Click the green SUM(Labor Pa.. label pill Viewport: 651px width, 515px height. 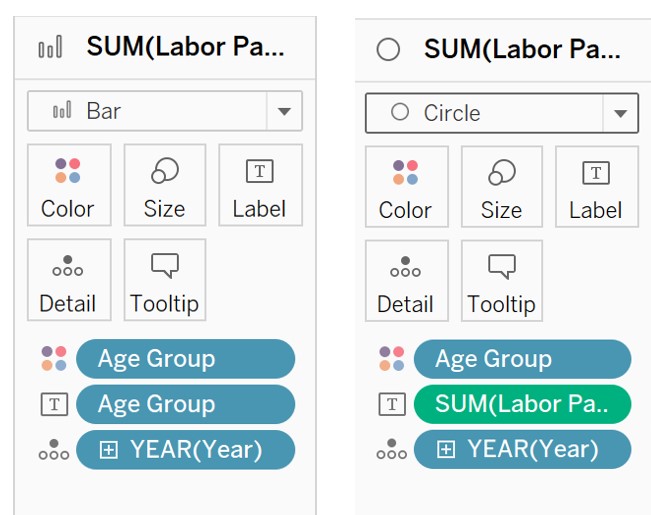(x=522, y=404)
